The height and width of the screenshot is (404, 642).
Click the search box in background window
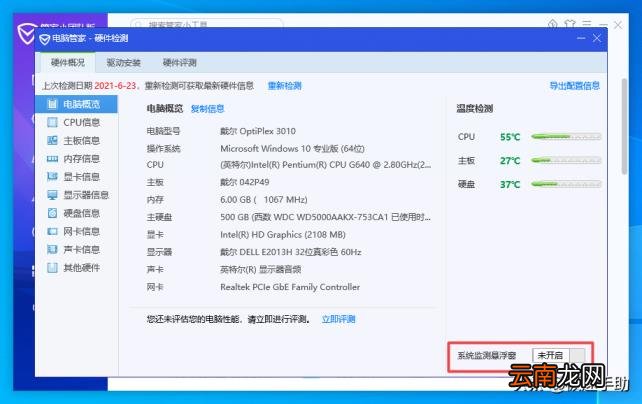point(207,24)
